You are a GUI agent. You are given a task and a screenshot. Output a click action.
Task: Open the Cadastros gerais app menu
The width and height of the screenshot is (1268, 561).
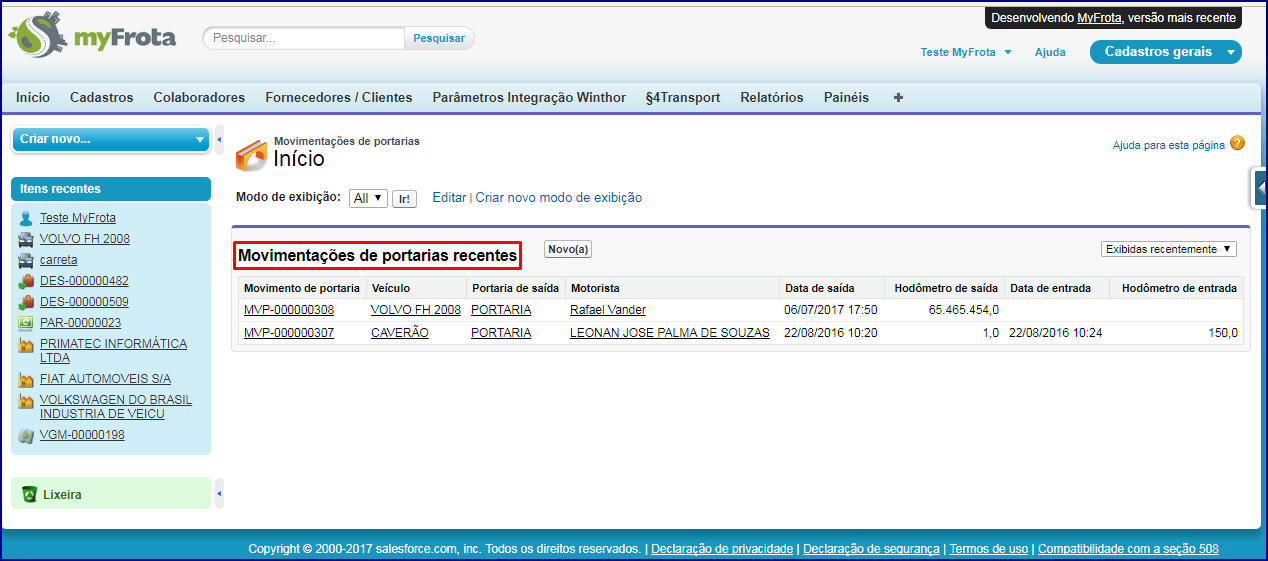tap(1166, 52)
